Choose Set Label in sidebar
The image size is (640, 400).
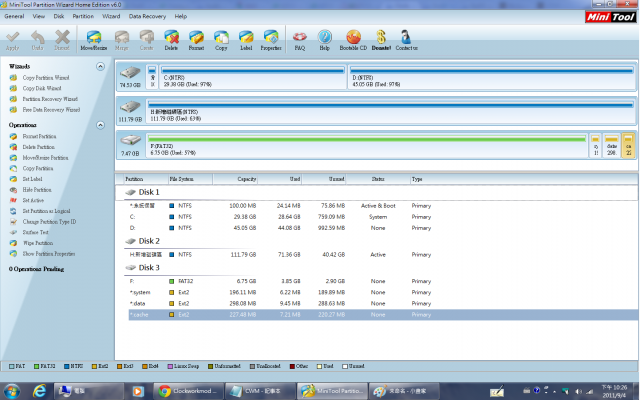tap(32, 179)
